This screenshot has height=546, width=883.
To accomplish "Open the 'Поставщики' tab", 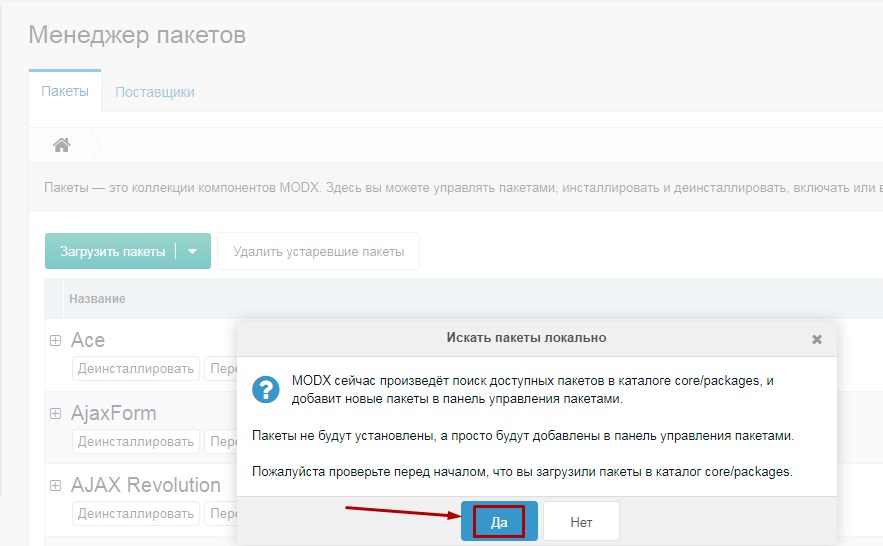I will click(155, 92).
